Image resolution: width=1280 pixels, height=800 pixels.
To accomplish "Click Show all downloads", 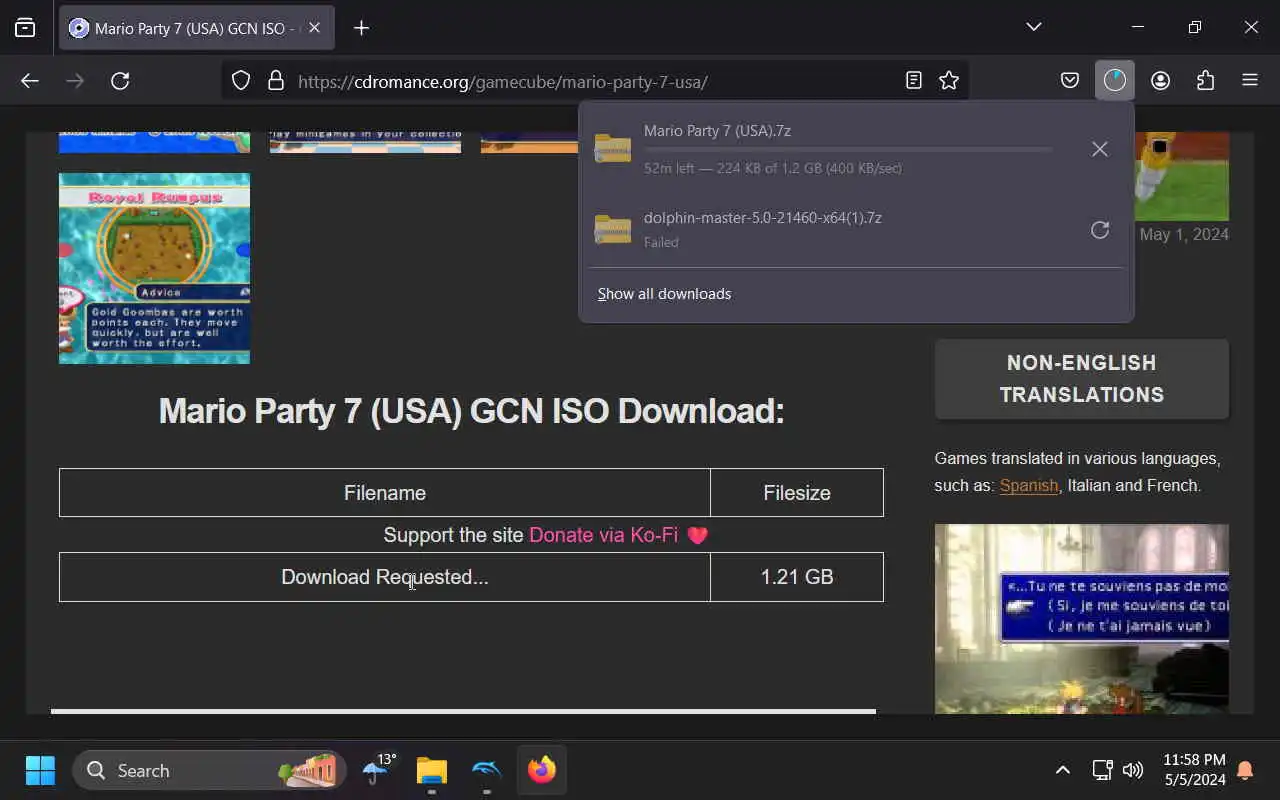I will (664, 294).
